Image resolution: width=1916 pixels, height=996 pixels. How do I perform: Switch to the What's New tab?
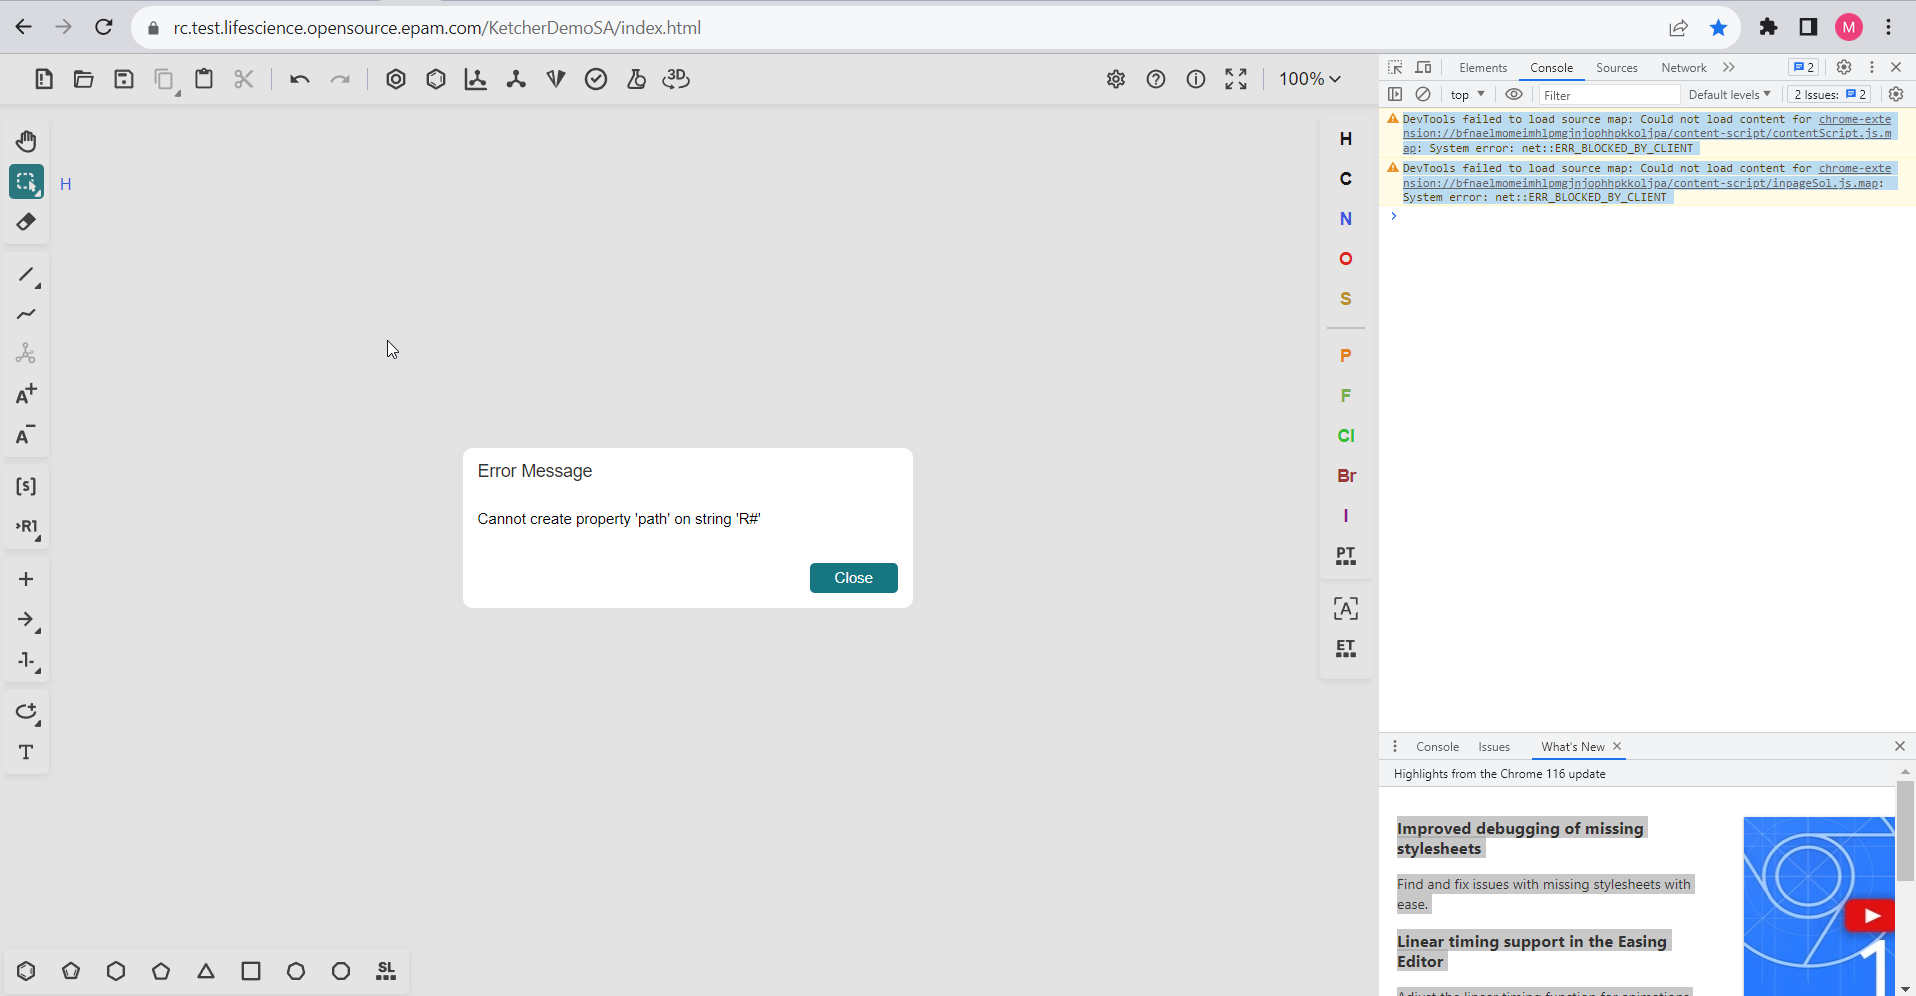pos(1571,747)
